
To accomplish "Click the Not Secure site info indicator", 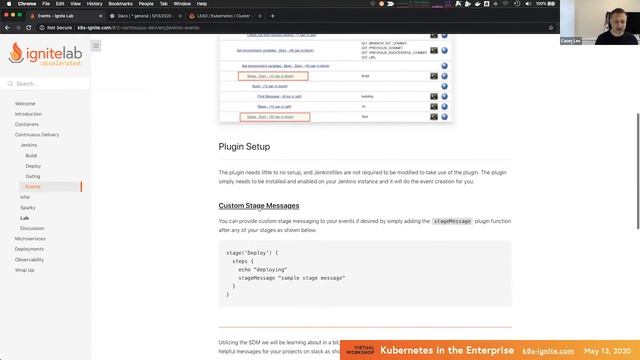I will coord(56,28).
